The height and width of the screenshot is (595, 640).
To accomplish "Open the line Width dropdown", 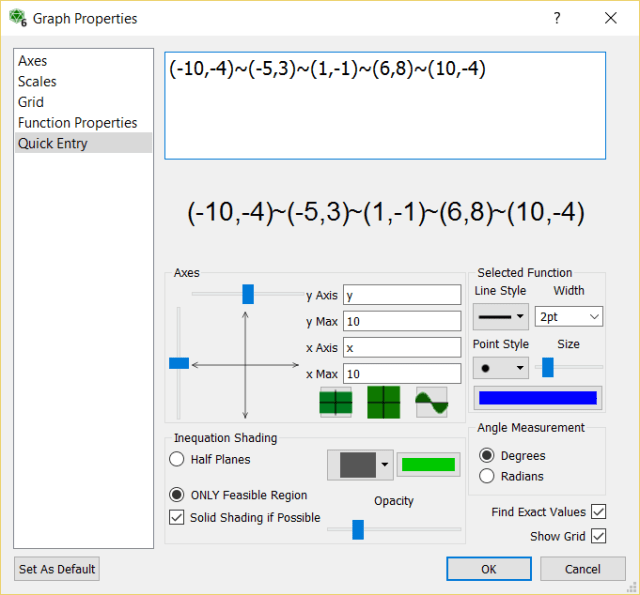I will [569, 317].
